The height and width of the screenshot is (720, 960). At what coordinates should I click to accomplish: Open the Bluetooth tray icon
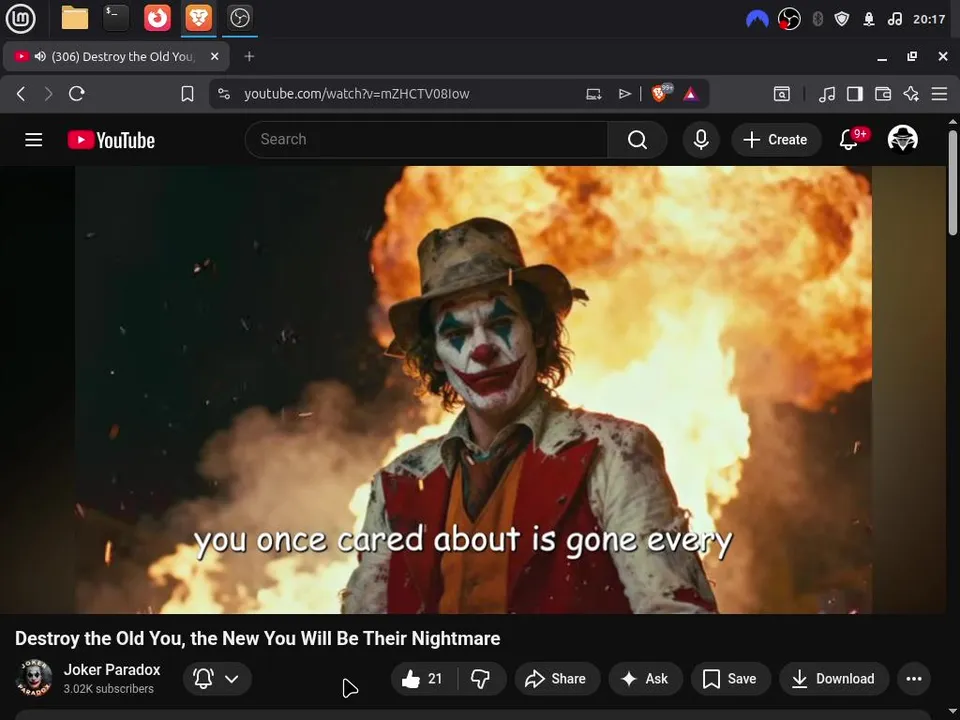coord(817,19)
